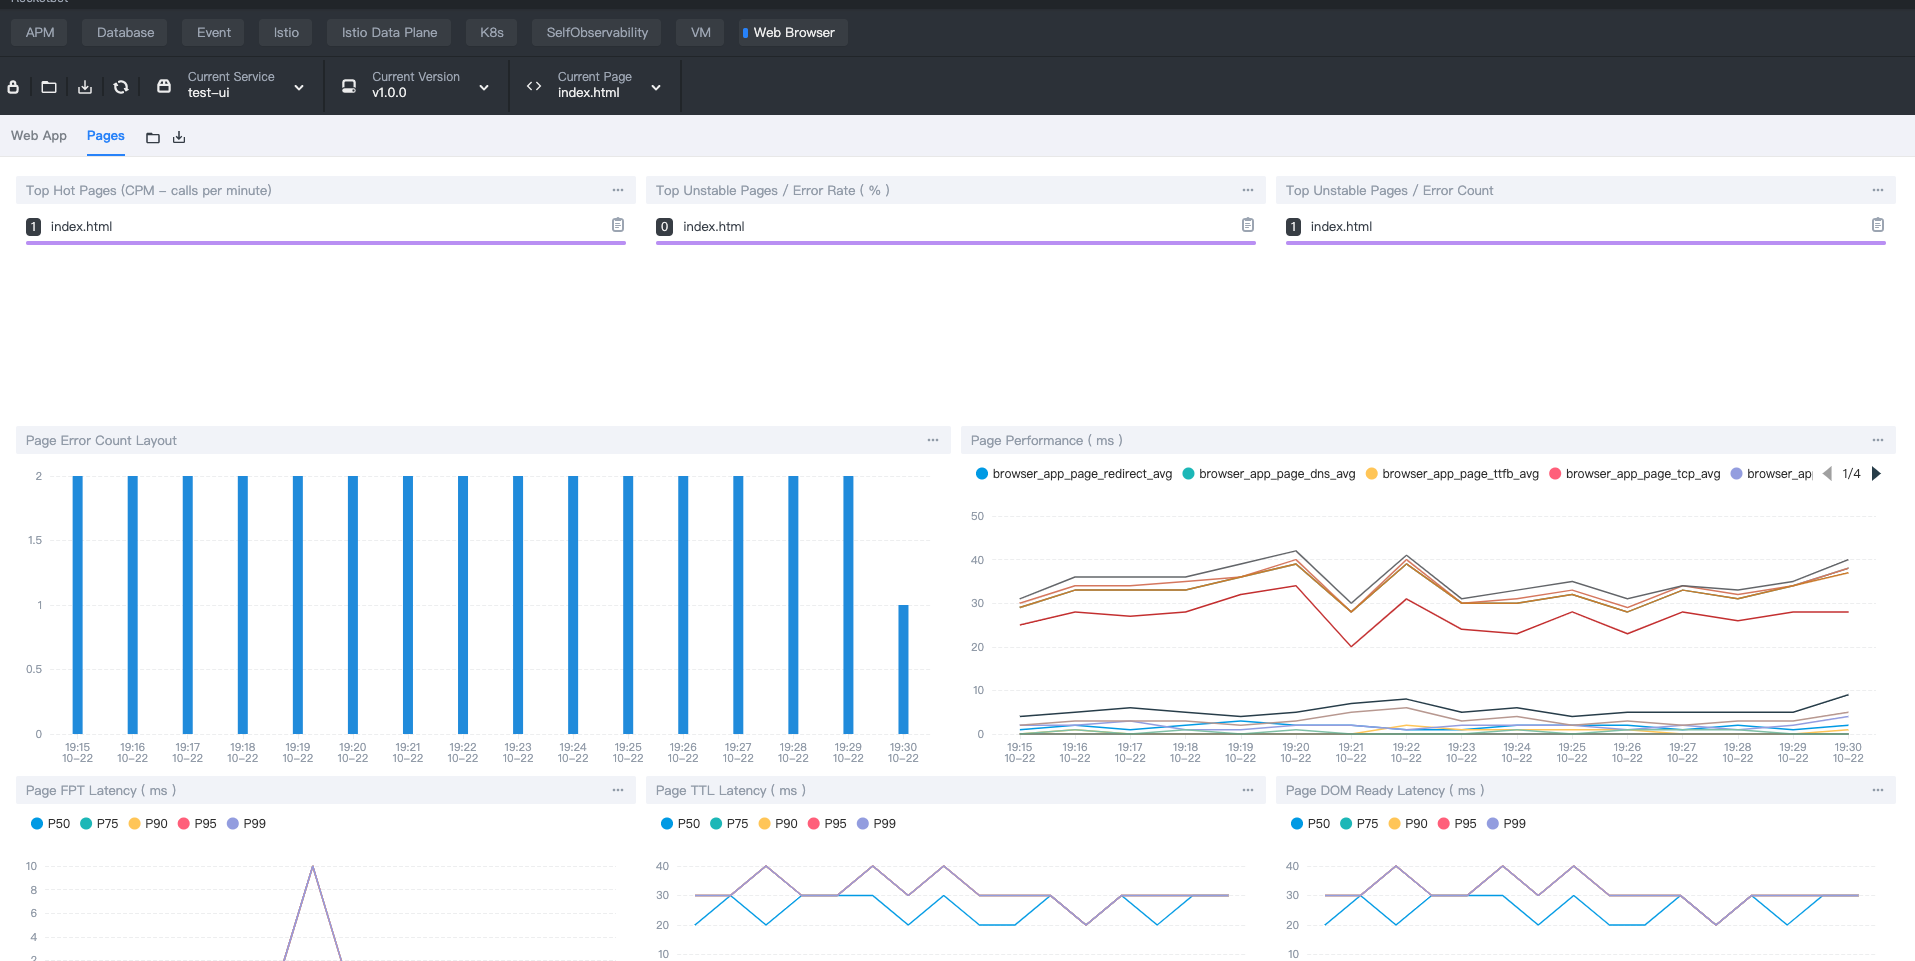Copy index.html in the Top Hot Pages list

point(618,225)
